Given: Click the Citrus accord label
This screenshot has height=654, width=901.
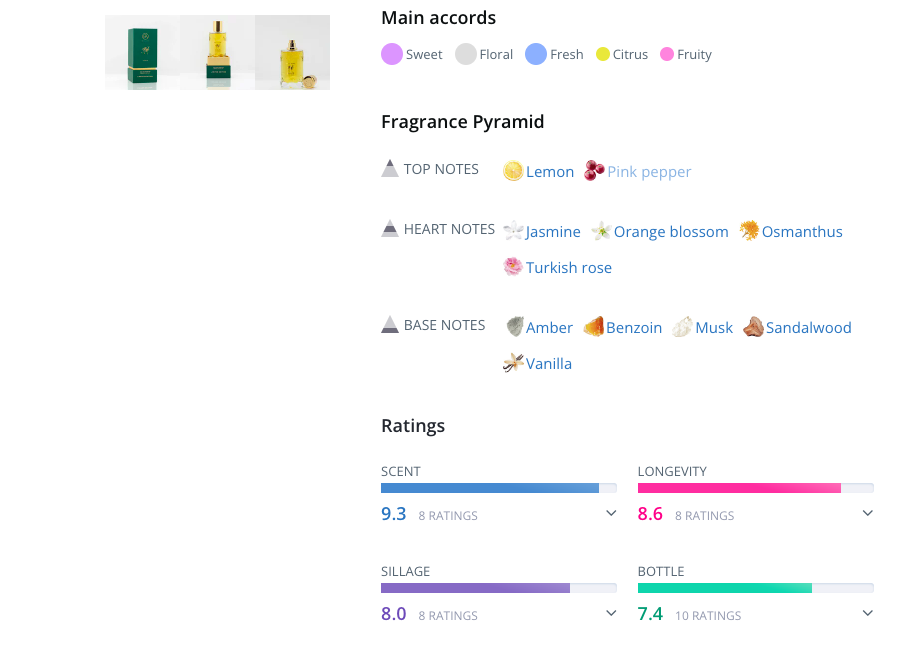Looking at the screenshot, I should click(630, 55).
